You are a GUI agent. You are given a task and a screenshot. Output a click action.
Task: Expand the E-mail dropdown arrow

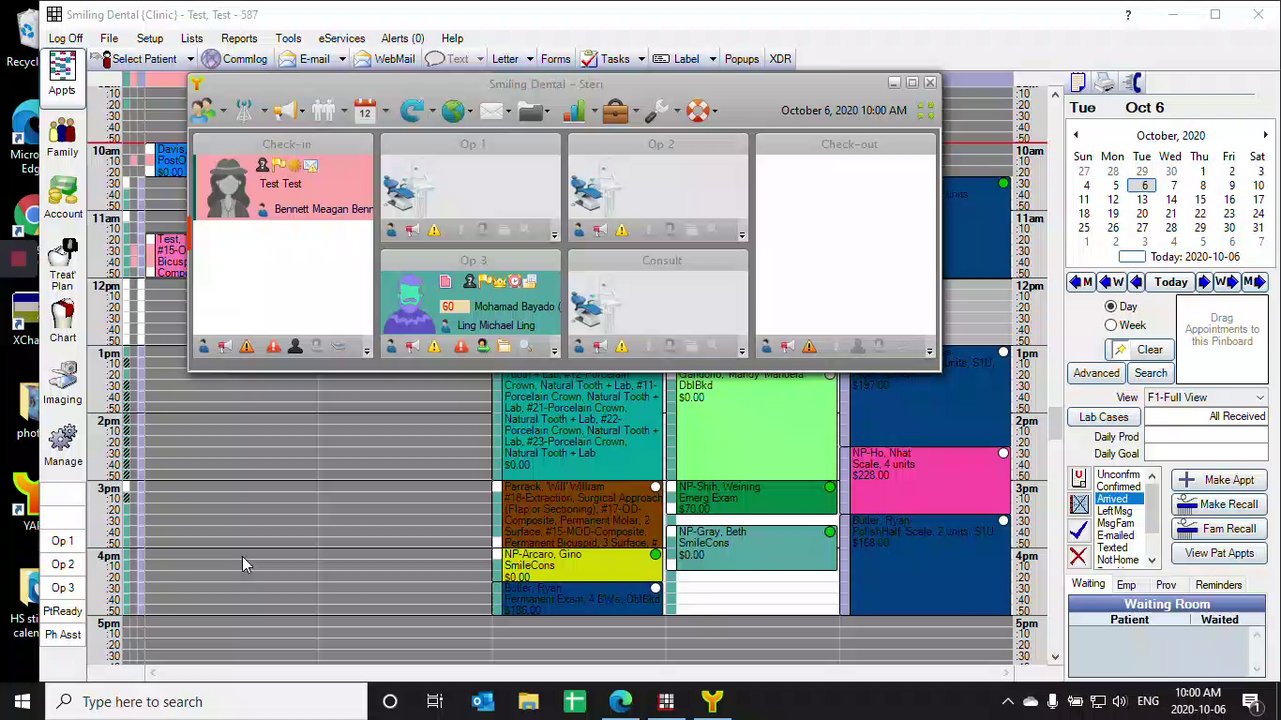(342, 59)
